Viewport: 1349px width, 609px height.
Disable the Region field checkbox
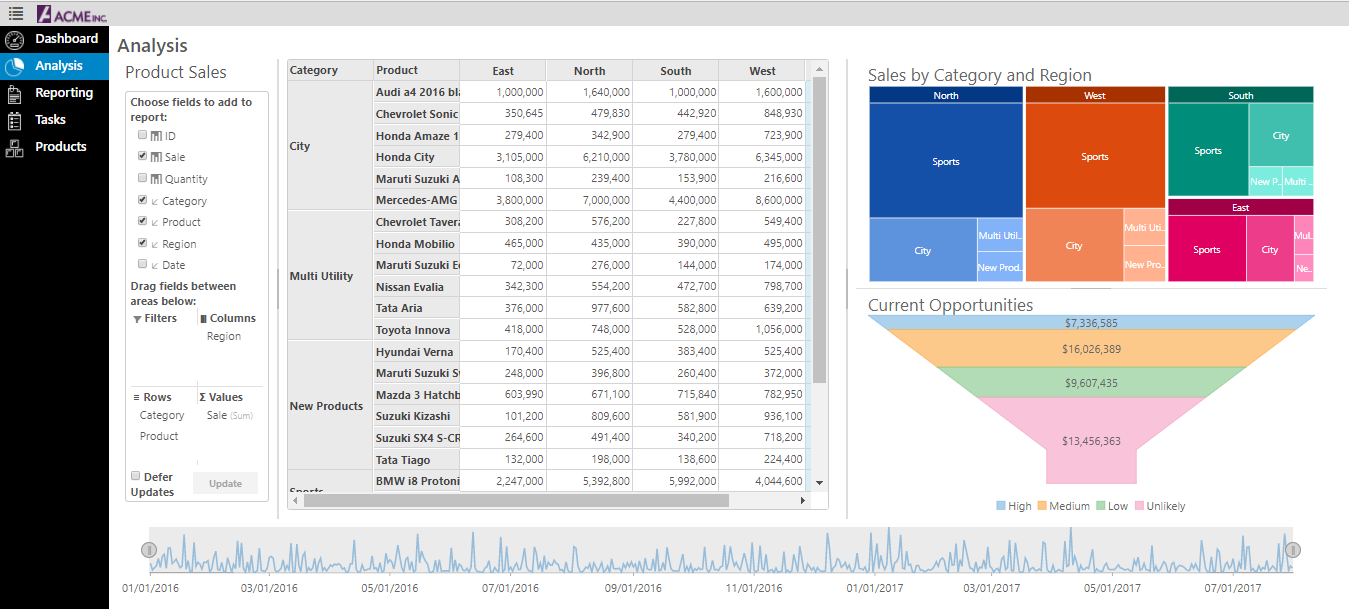[142, 243]
